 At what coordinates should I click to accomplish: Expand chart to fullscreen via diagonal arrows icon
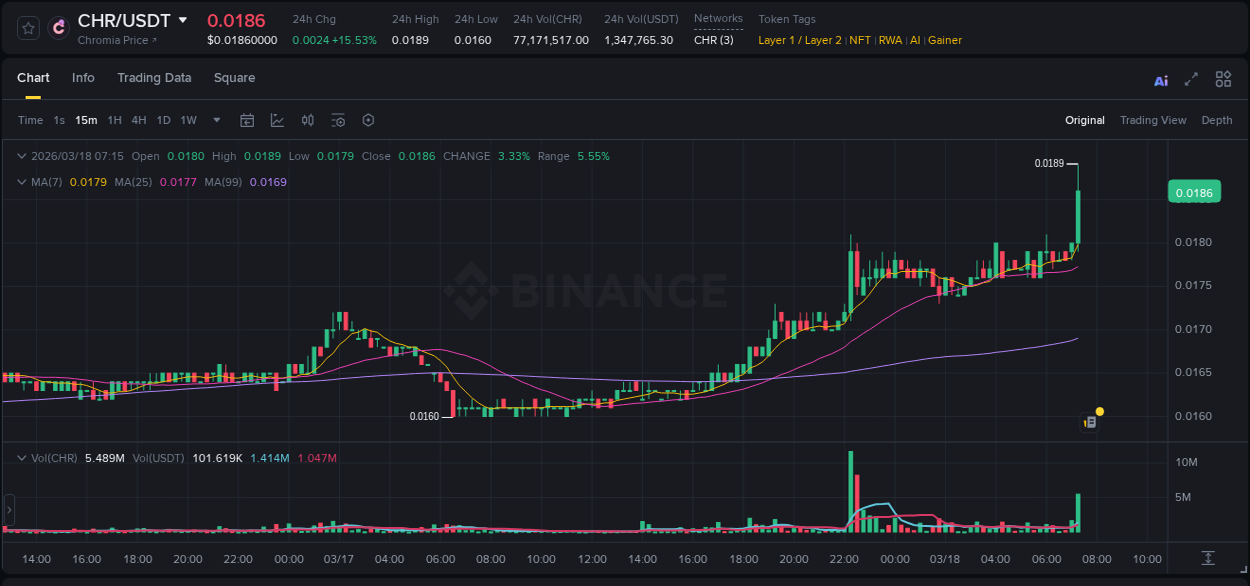coord(1190,79)
